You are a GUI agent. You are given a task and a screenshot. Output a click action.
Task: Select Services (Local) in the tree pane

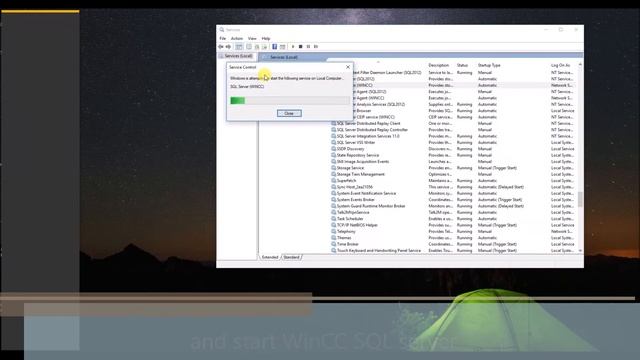coord(238,56)
